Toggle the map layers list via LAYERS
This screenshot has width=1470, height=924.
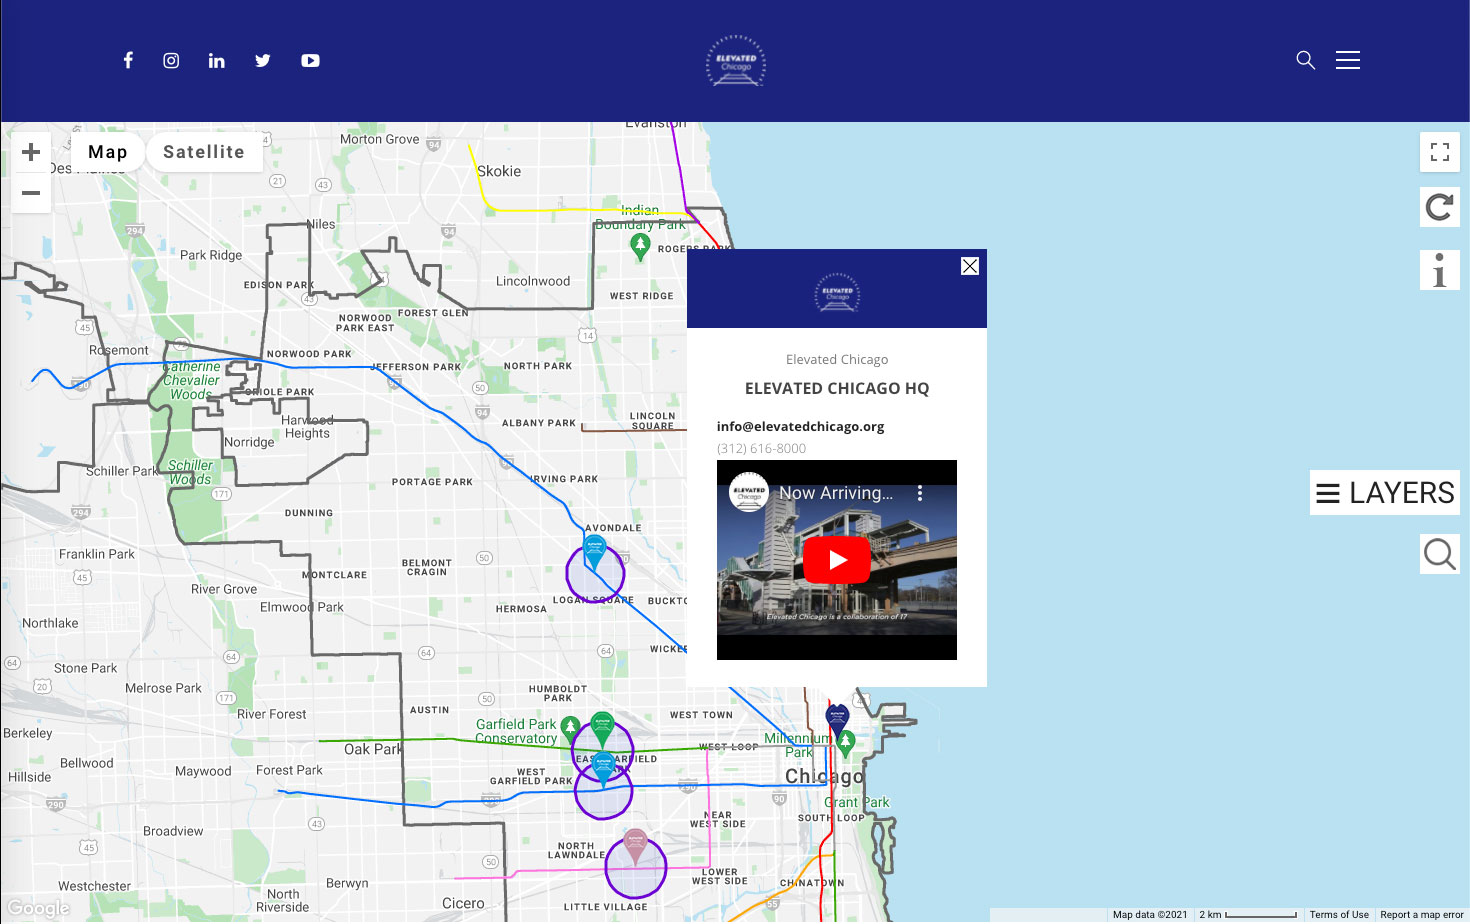tap(1384, 492)
